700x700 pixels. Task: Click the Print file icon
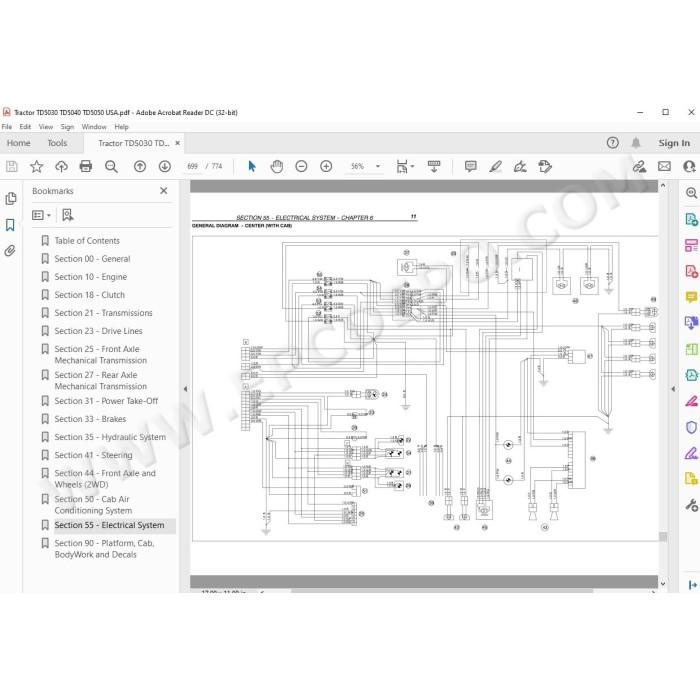[86, 167]
